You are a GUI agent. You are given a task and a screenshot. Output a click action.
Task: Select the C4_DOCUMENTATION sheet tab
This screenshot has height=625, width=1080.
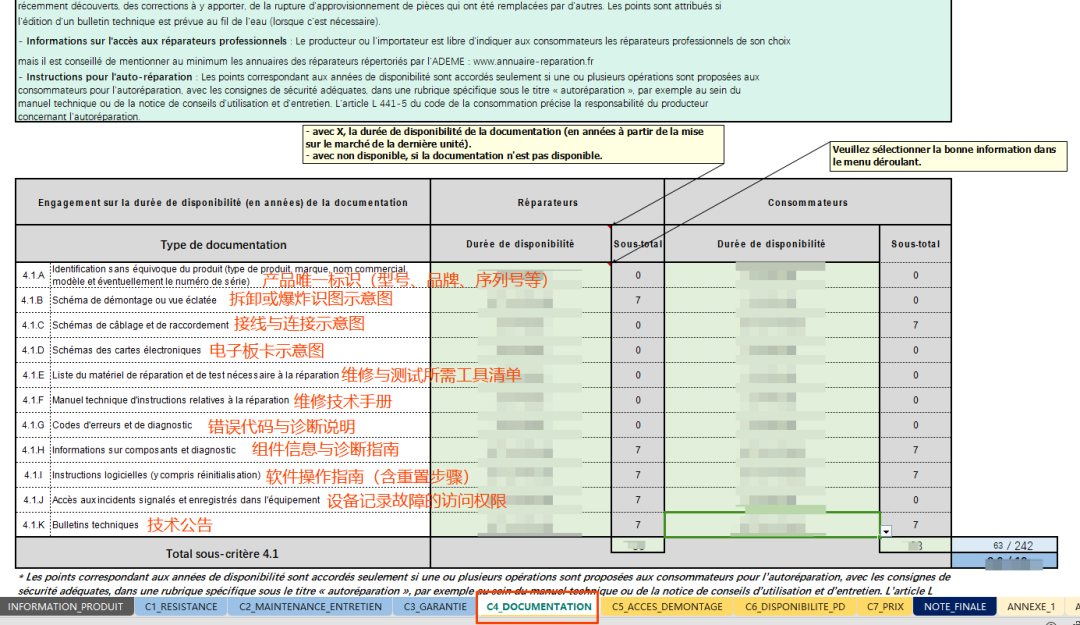pyautogui.click(x=538, y=606)
